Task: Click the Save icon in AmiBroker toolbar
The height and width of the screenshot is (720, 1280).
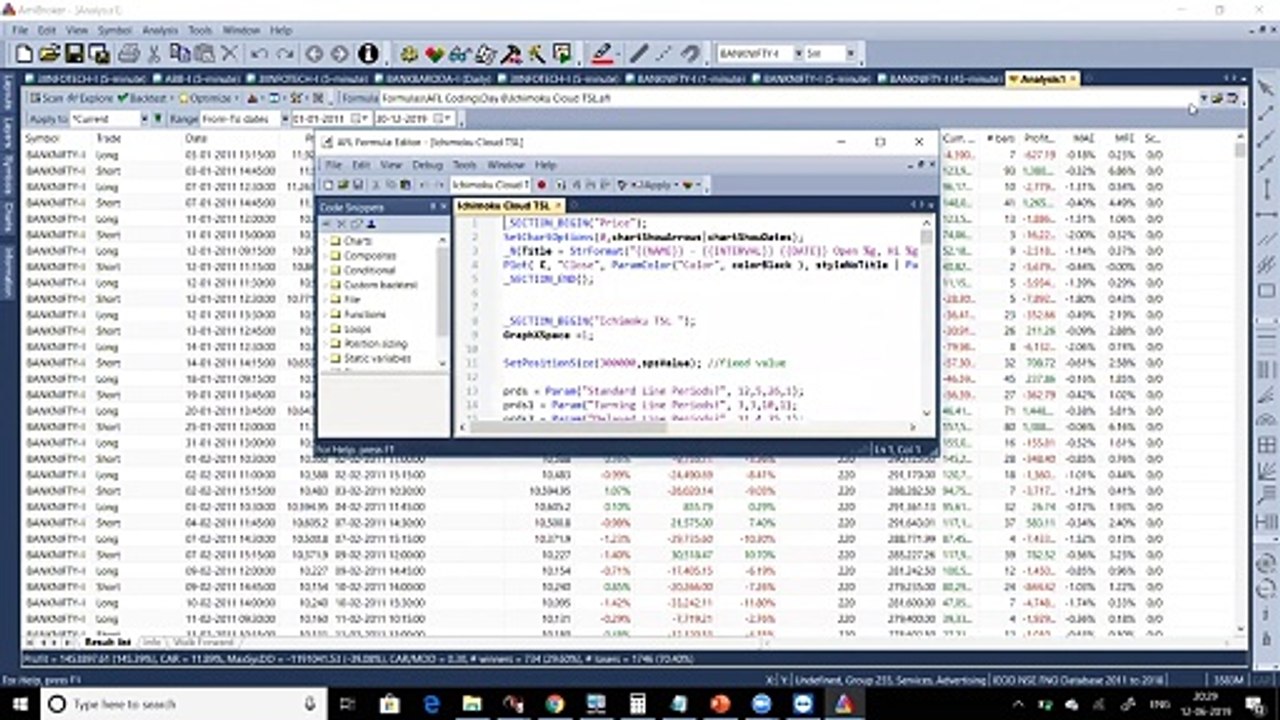Action: pyautogui.click(x=74, y=53)
